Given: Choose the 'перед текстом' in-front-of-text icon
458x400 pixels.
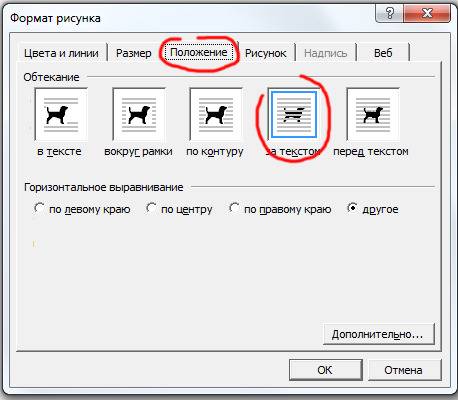Looking at the screenshot, I should [x=373, y=114].
